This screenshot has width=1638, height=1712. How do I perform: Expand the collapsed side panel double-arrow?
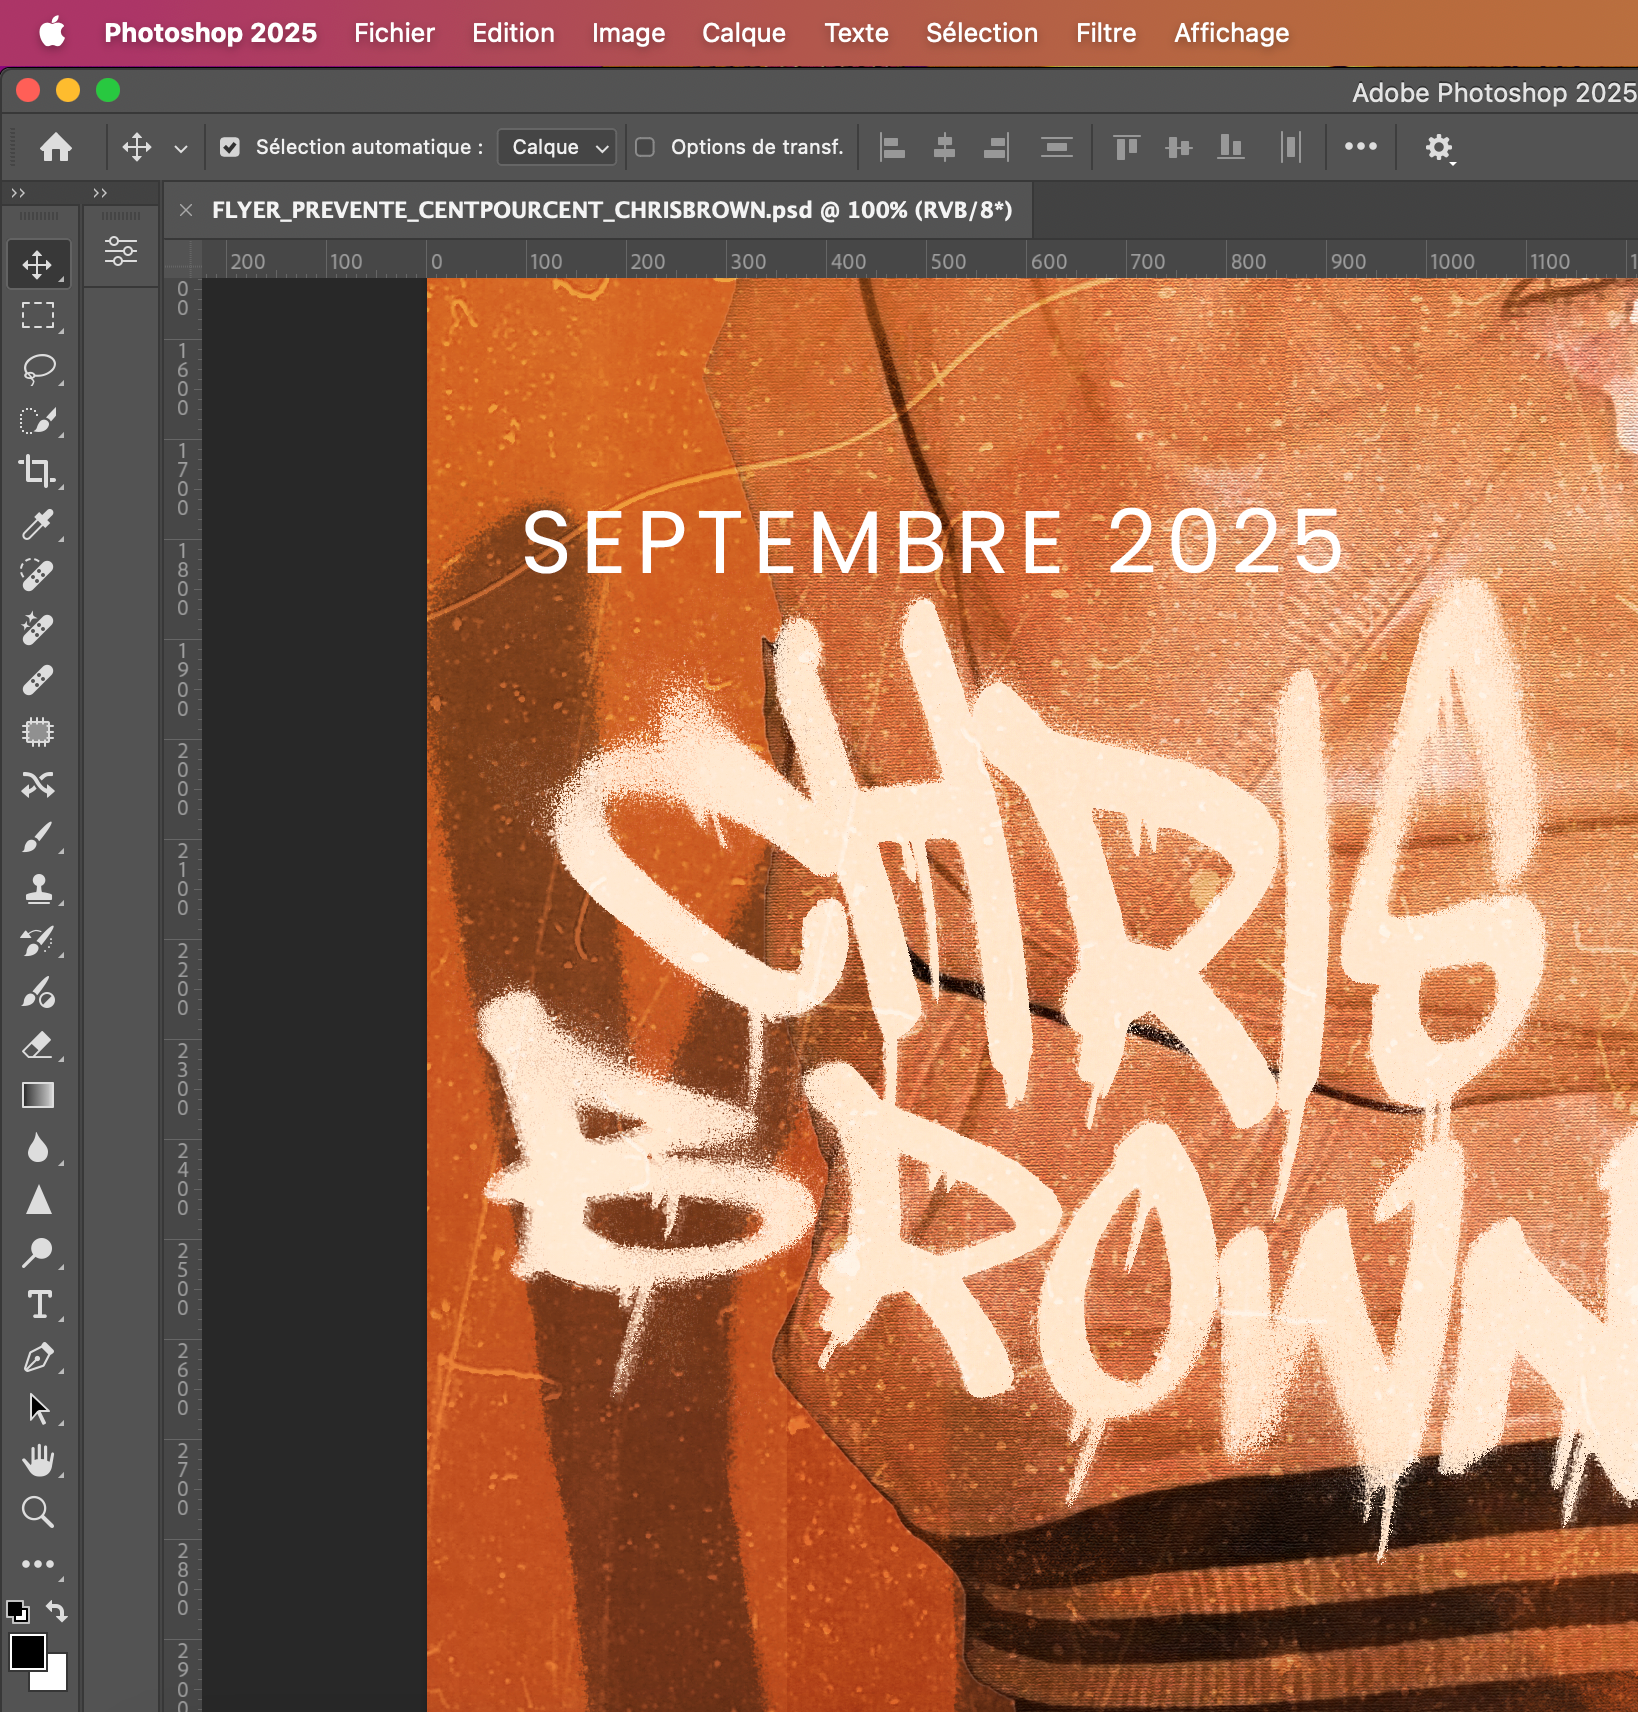100,192
